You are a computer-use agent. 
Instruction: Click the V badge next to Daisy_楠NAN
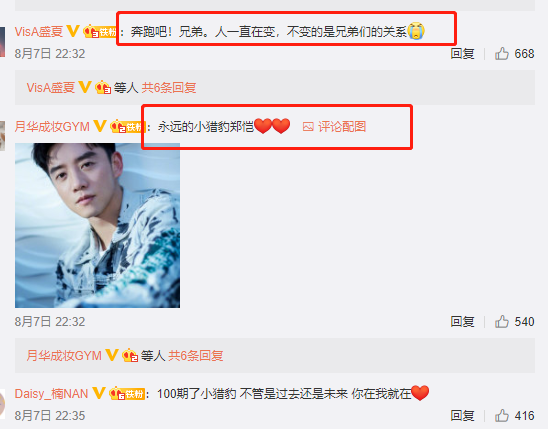99,393
